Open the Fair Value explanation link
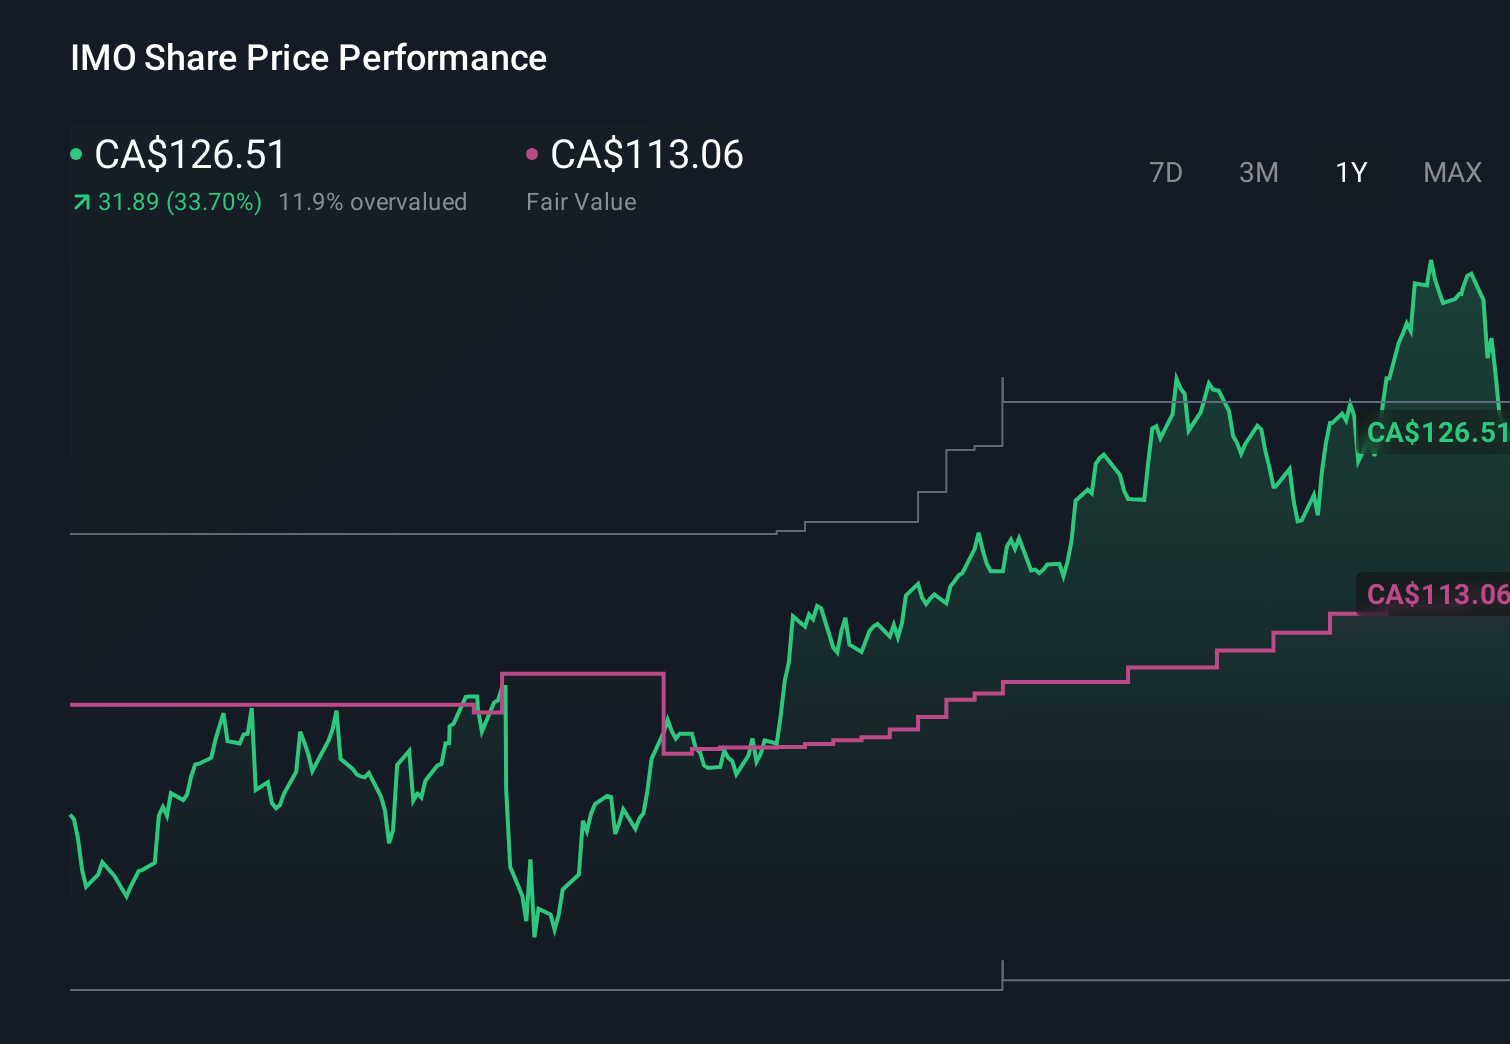This screenshot has height=1044, width=1510. click(581, 201)
